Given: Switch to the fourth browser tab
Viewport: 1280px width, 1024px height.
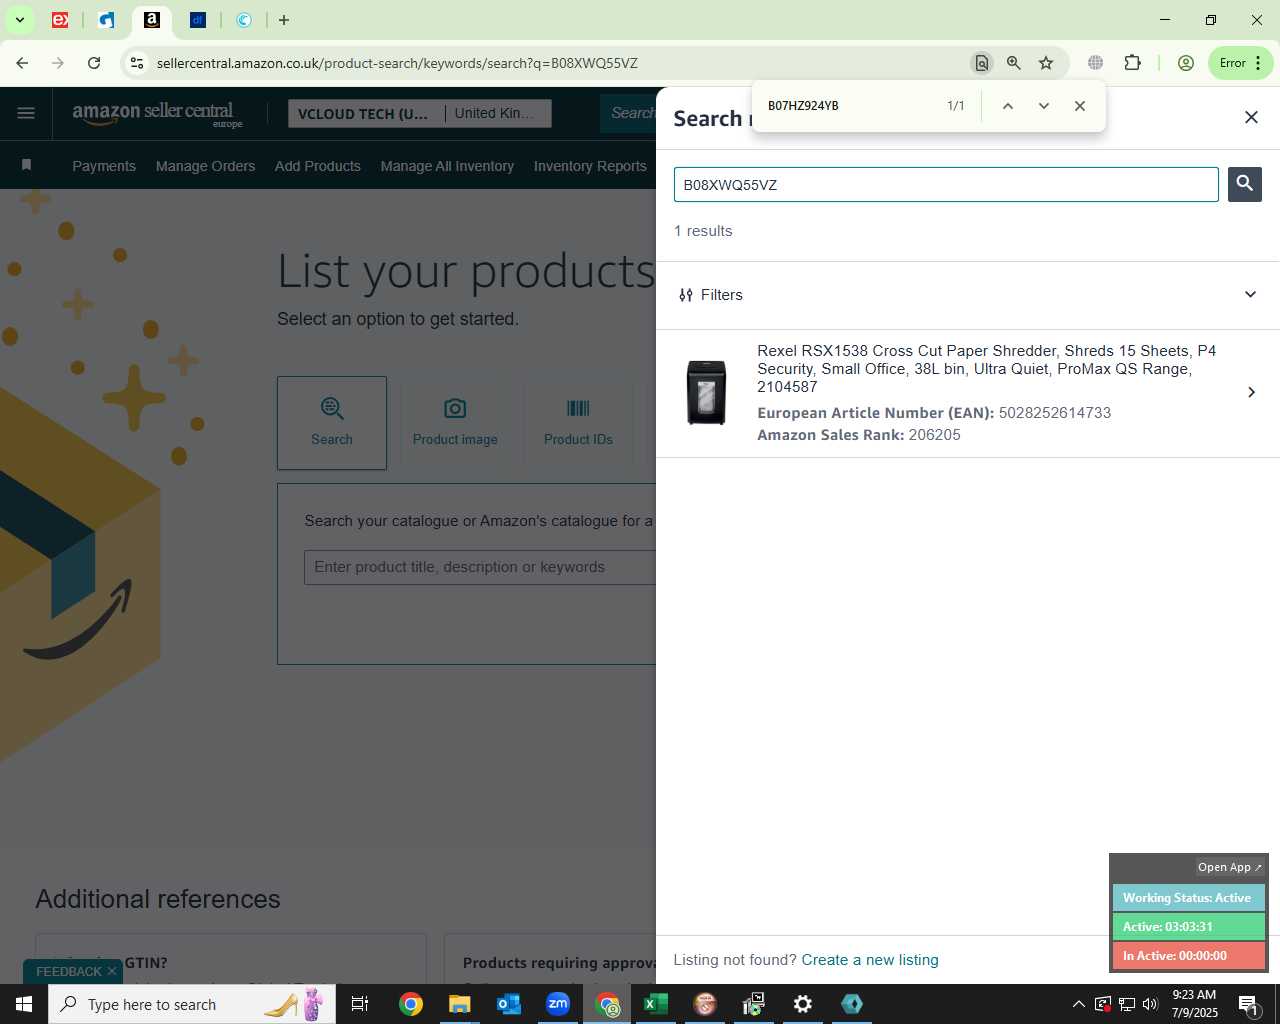Looking at the screenshot, I should tap(198, 20).
